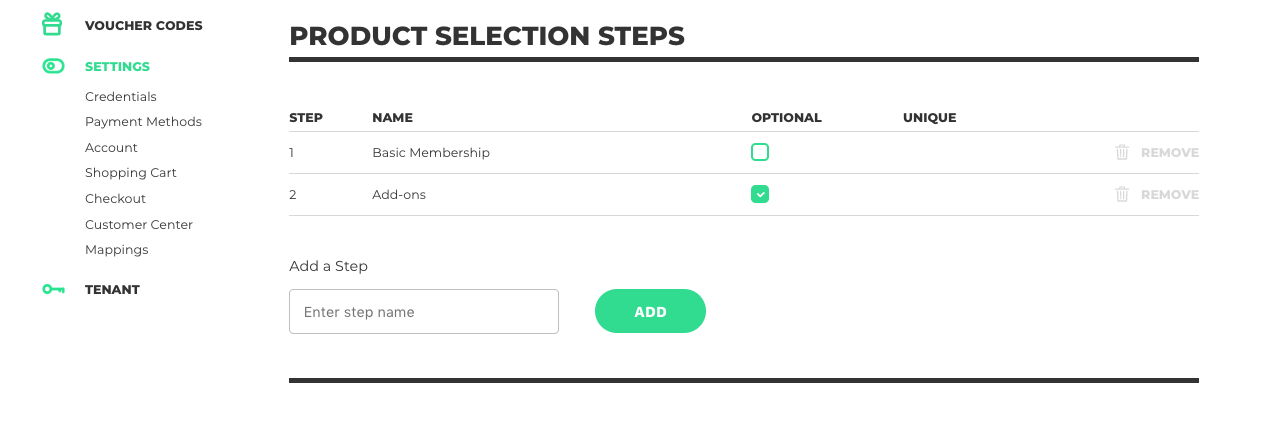
Task: Open Payment Methods settings
Action: (143, 122)
